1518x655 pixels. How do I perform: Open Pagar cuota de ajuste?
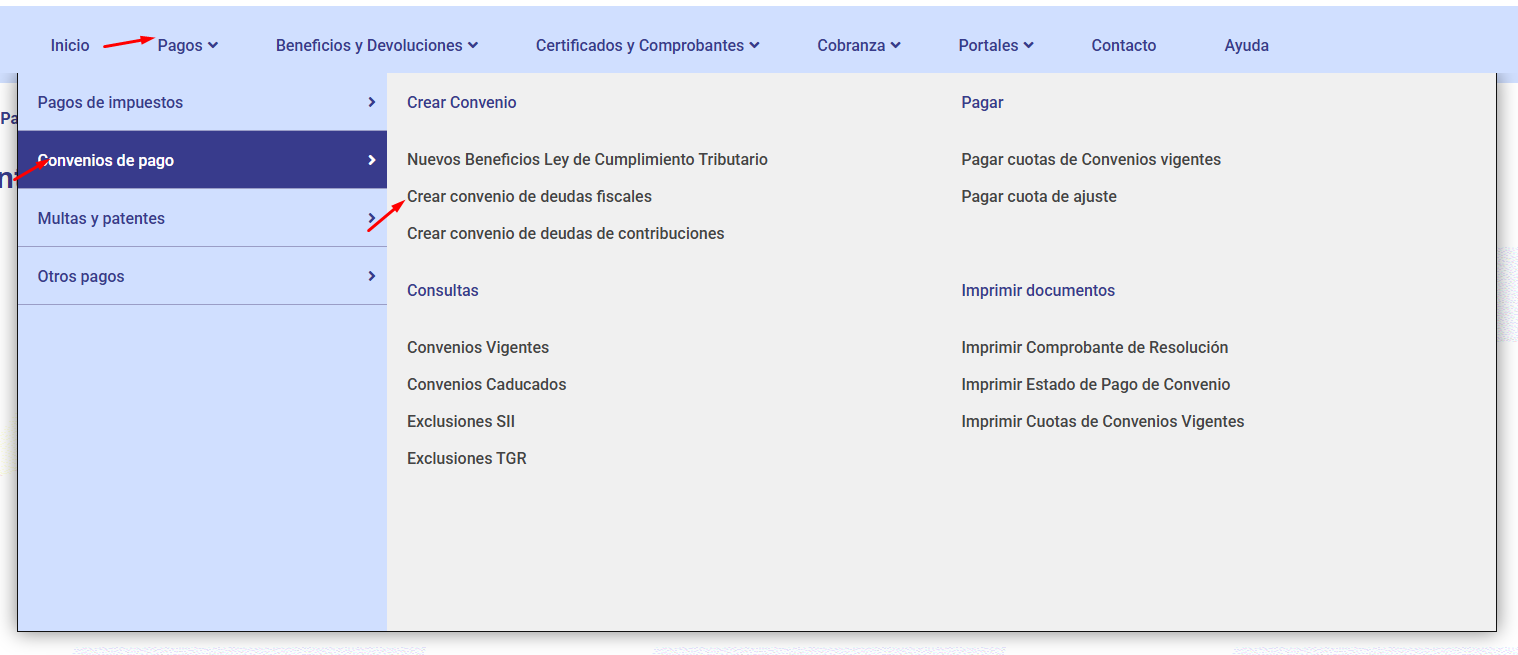pyautogui.click(x=1039, y=196)
